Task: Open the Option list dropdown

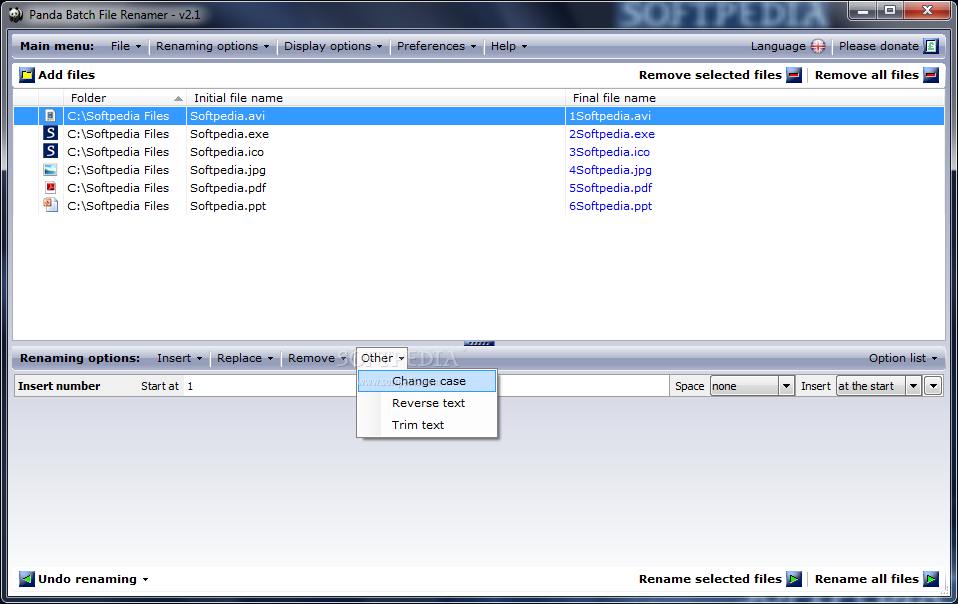Action: click(903, 358)
